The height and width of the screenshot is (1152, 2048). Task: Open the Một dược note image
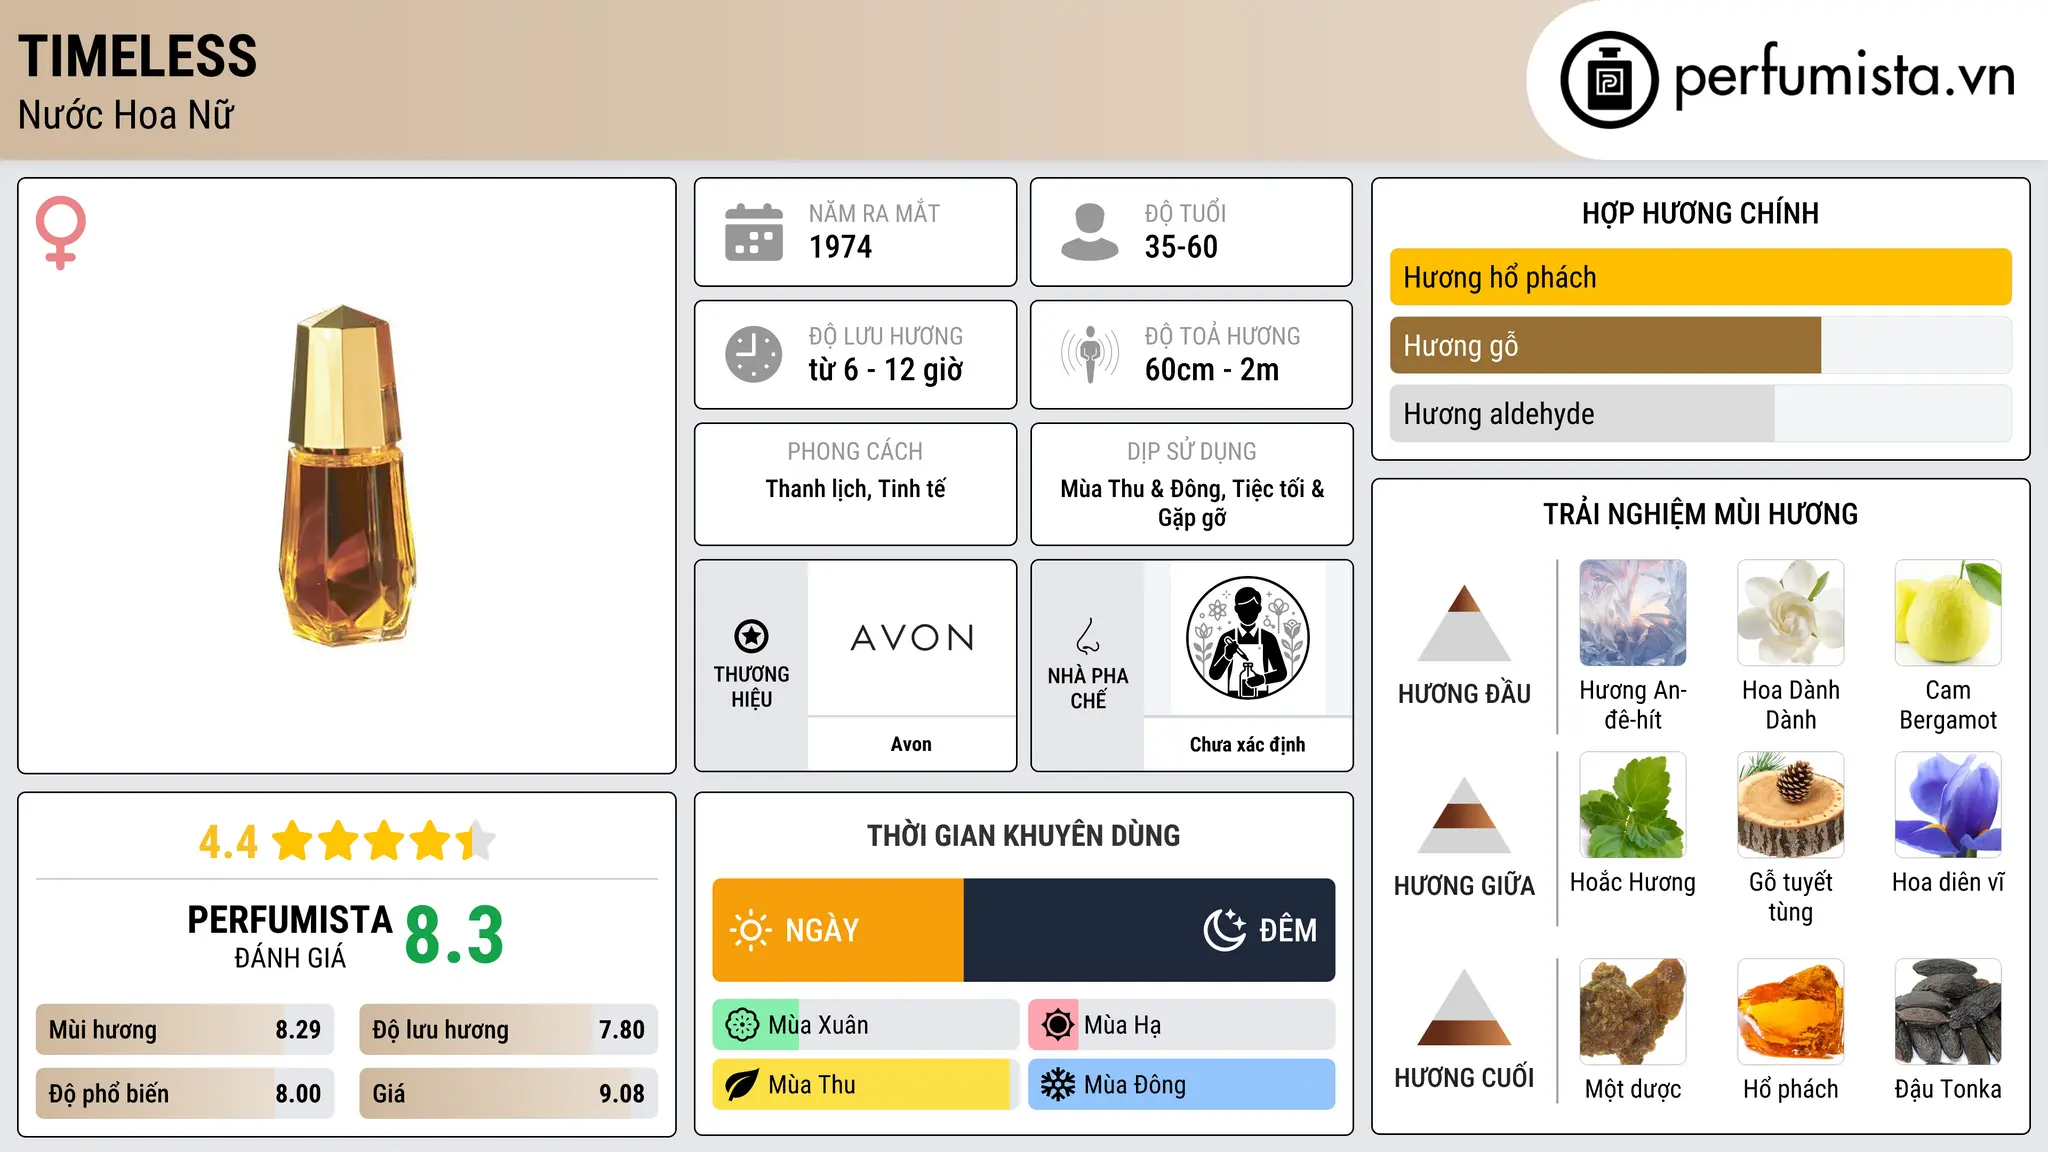(x=1633, y=1012)
